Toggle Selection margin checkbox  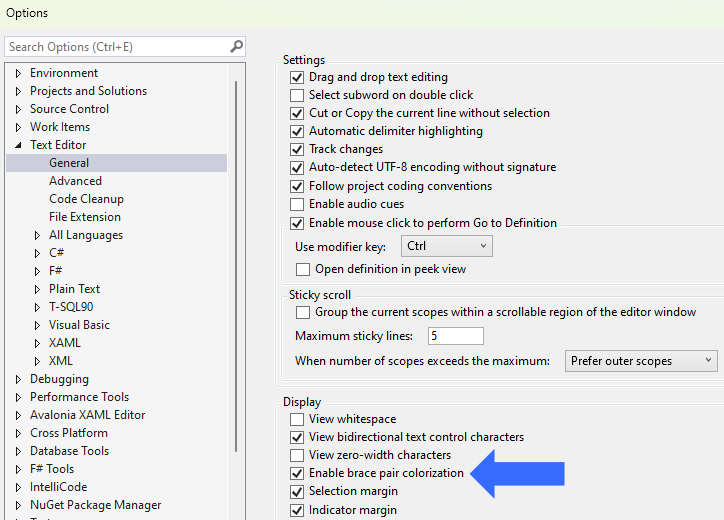pyautogui.click(x=297, y=492)
